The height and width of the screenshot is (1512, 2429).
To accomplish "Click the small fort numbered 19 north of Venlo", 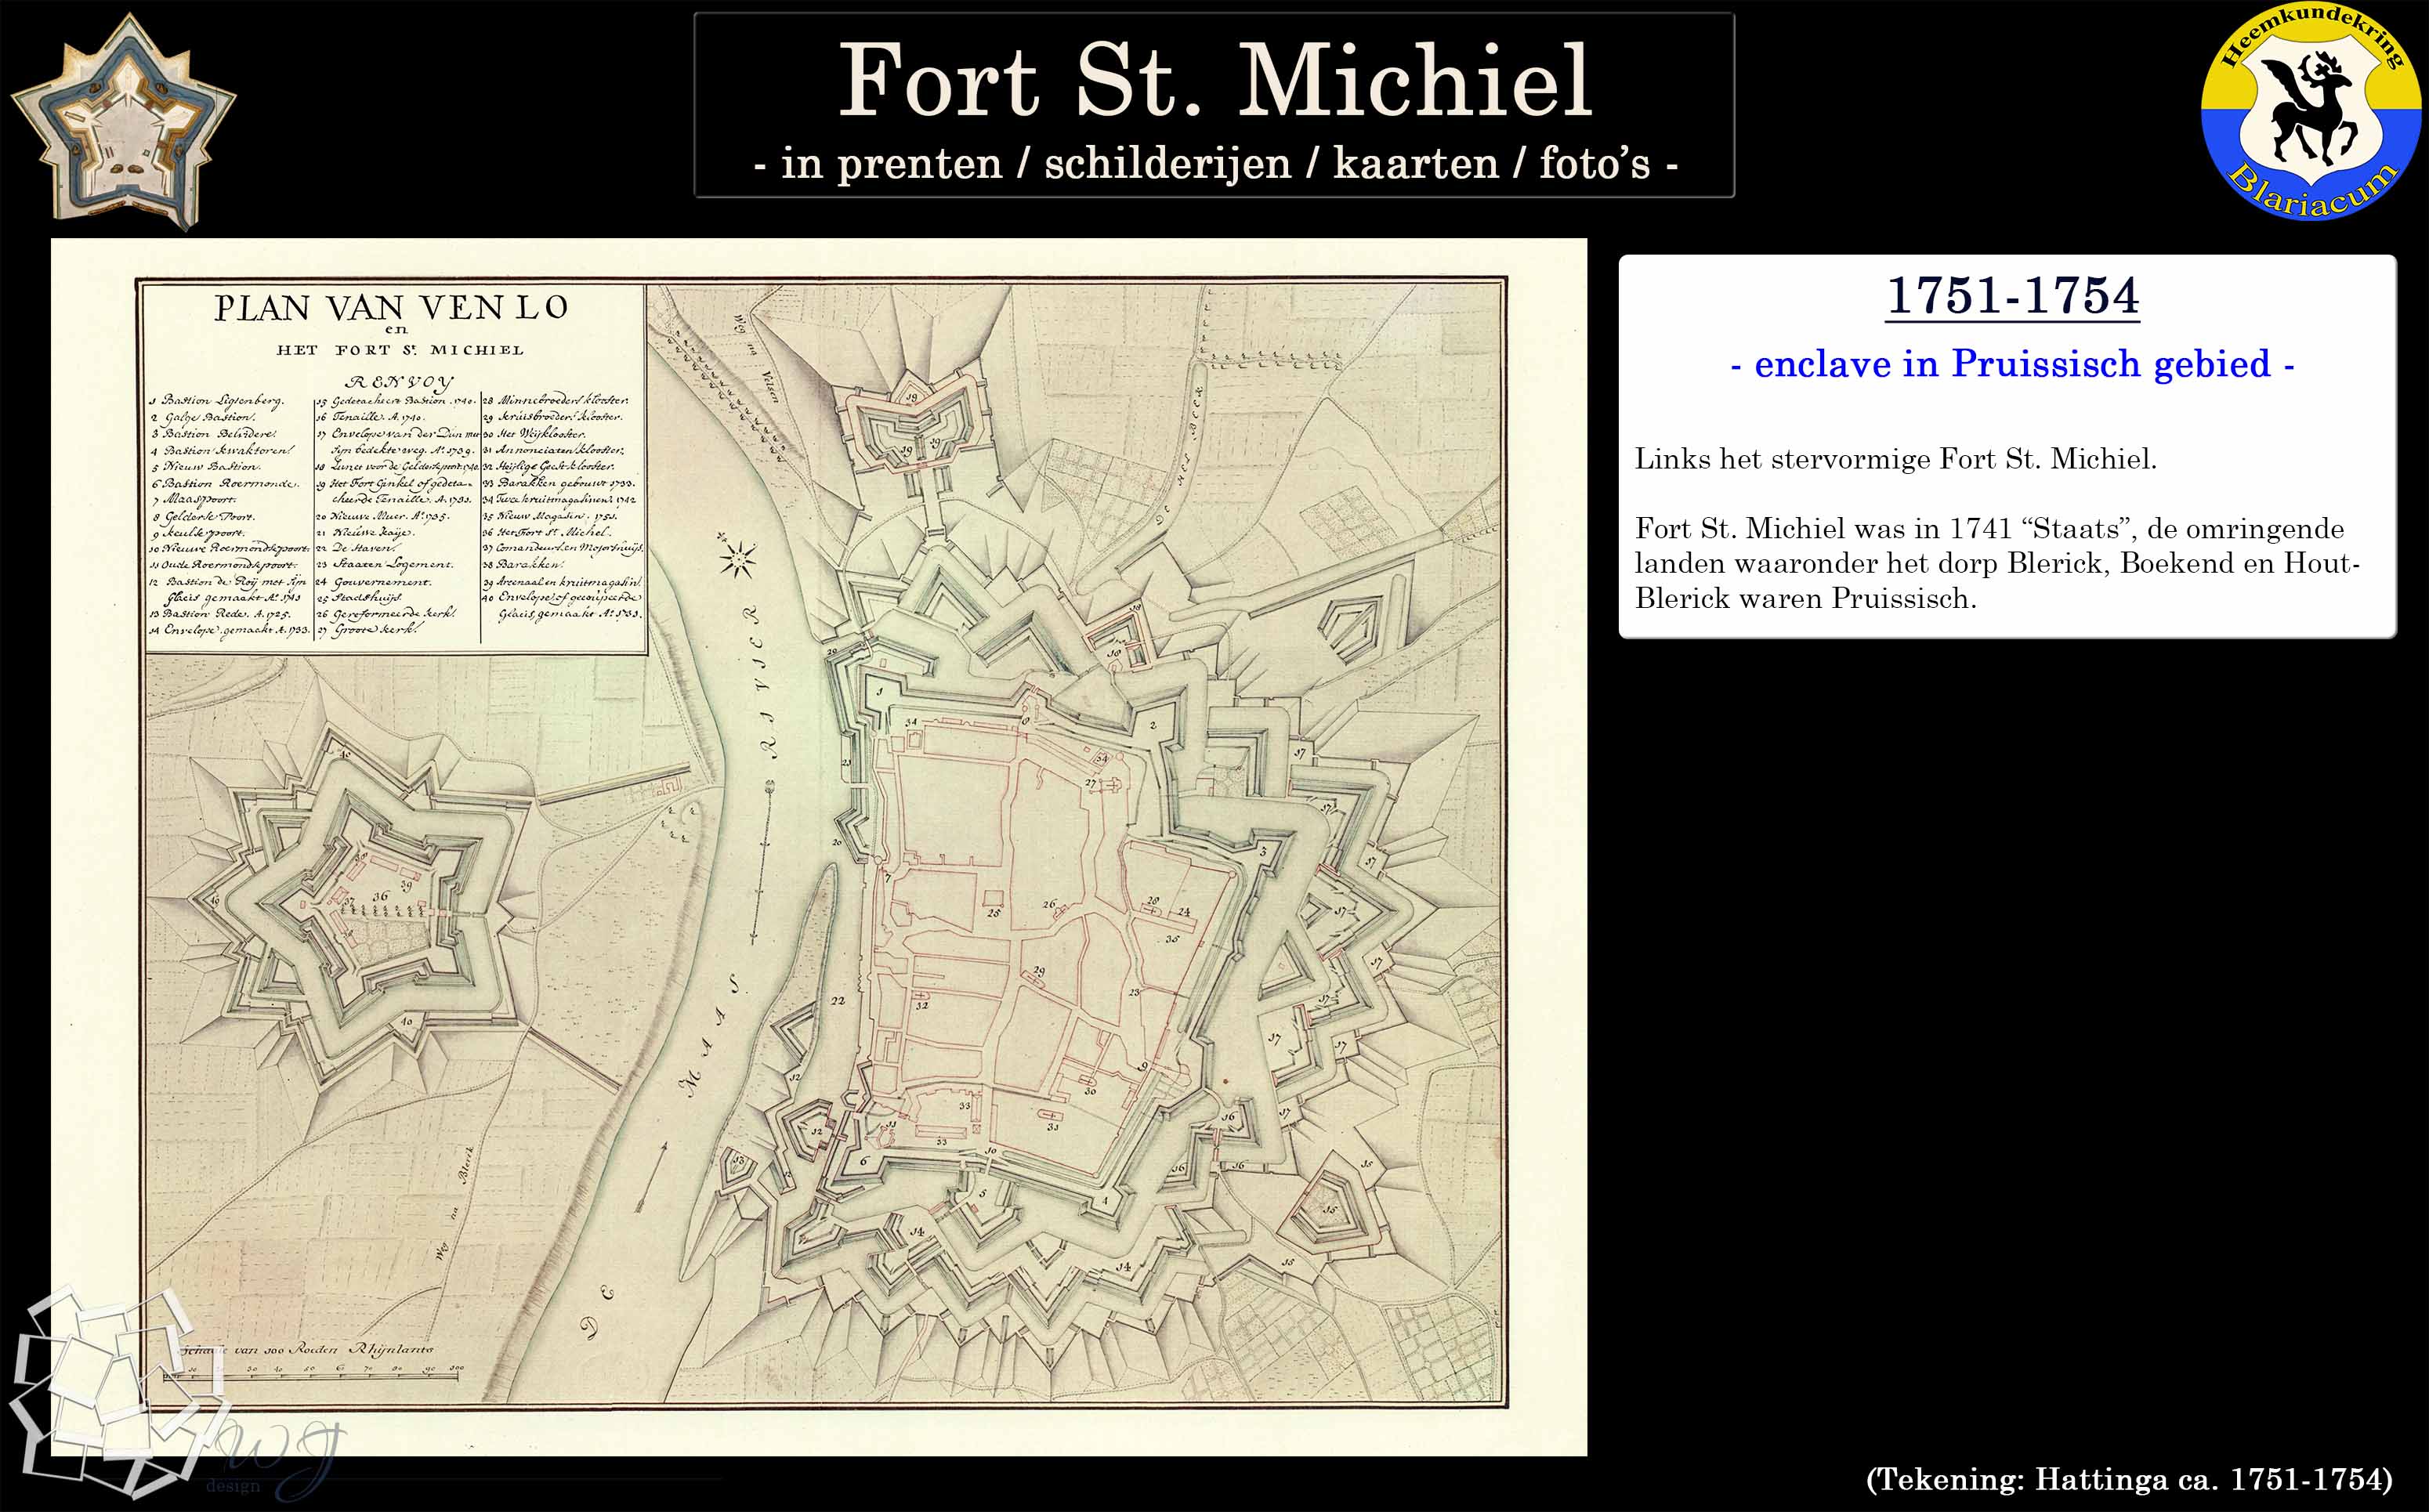I will pyautogui.click(x=917, y=428).
